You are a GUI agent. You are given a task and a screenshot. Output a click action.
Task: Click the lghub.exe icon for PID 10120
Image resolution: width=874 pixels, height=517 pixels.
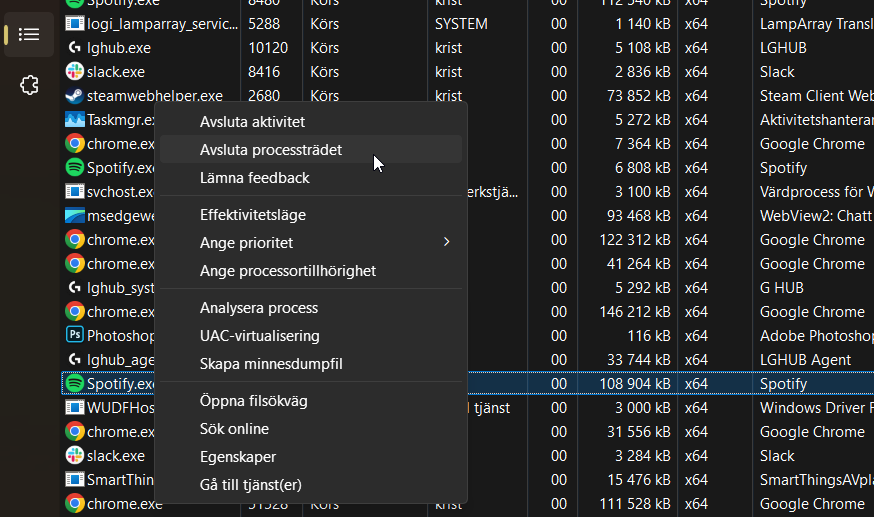[x=74, y=48]
